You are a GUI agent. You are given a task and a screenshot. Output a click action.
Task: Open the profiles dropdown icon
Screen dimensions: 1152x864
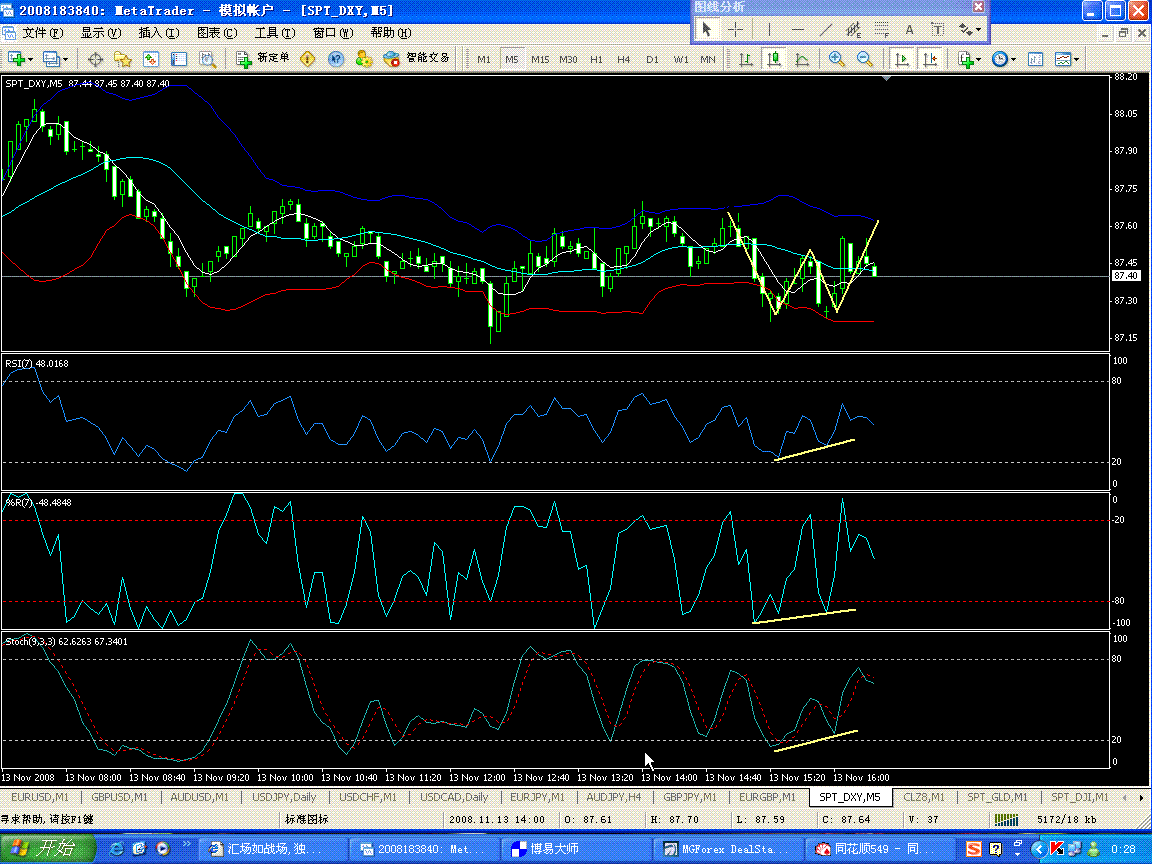pos(55,59)
